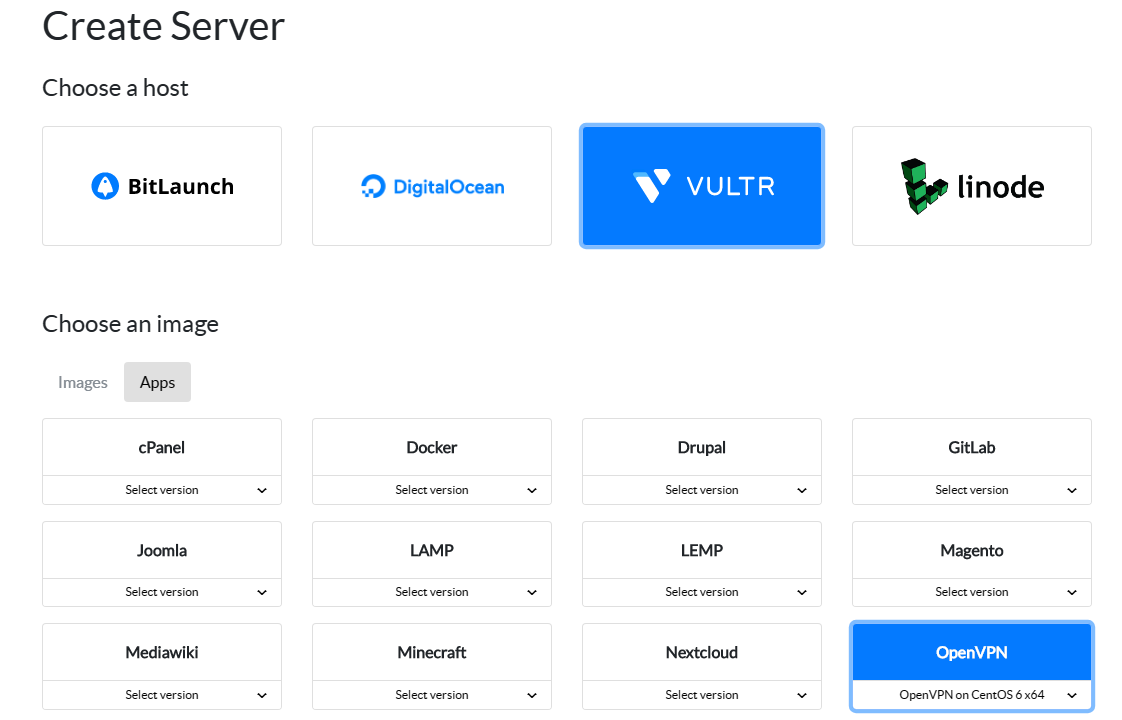This screenshot has width=1122, height=720.
Task: Pick Linode as the host
Action: coord(972,186)
